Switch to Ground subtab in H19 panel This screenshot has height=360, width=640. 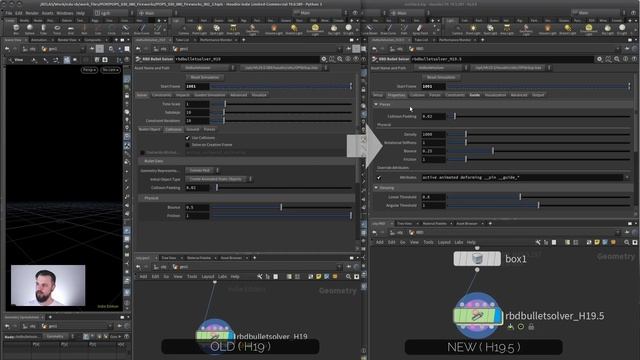(x=193, y=129)
